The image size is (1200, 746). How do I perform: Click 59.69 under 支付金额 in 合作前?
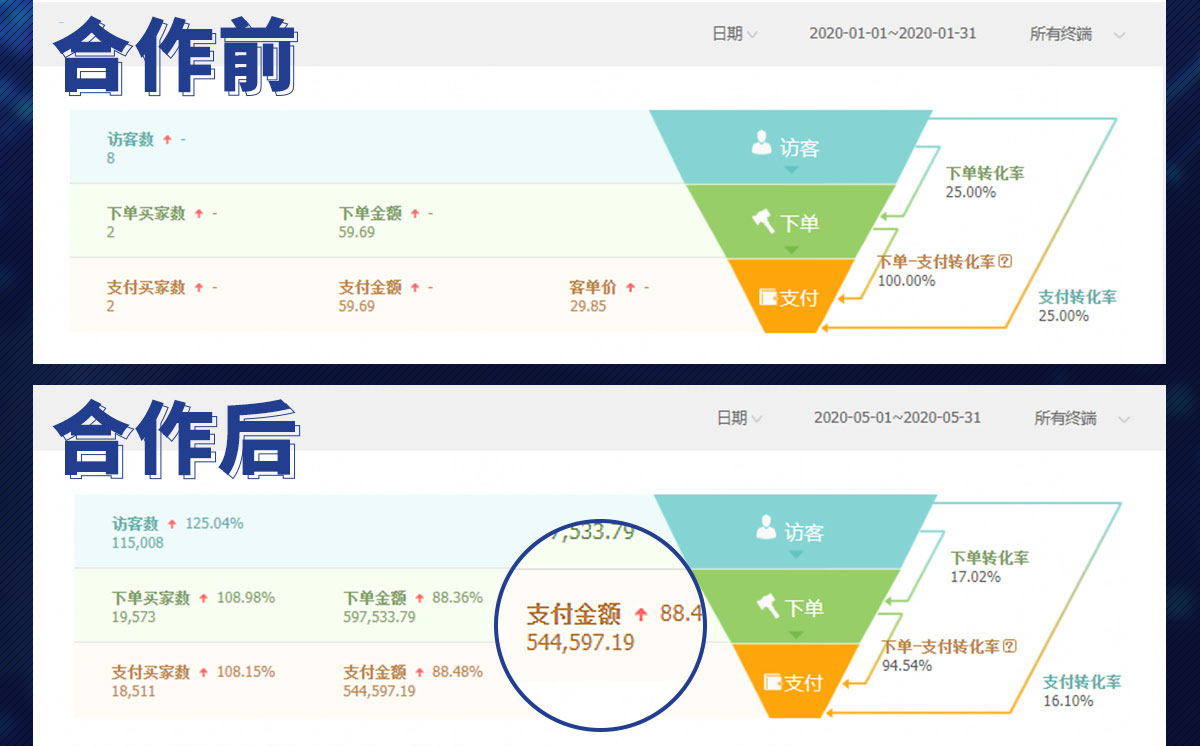pyautogui.click(x=357, y=306)
